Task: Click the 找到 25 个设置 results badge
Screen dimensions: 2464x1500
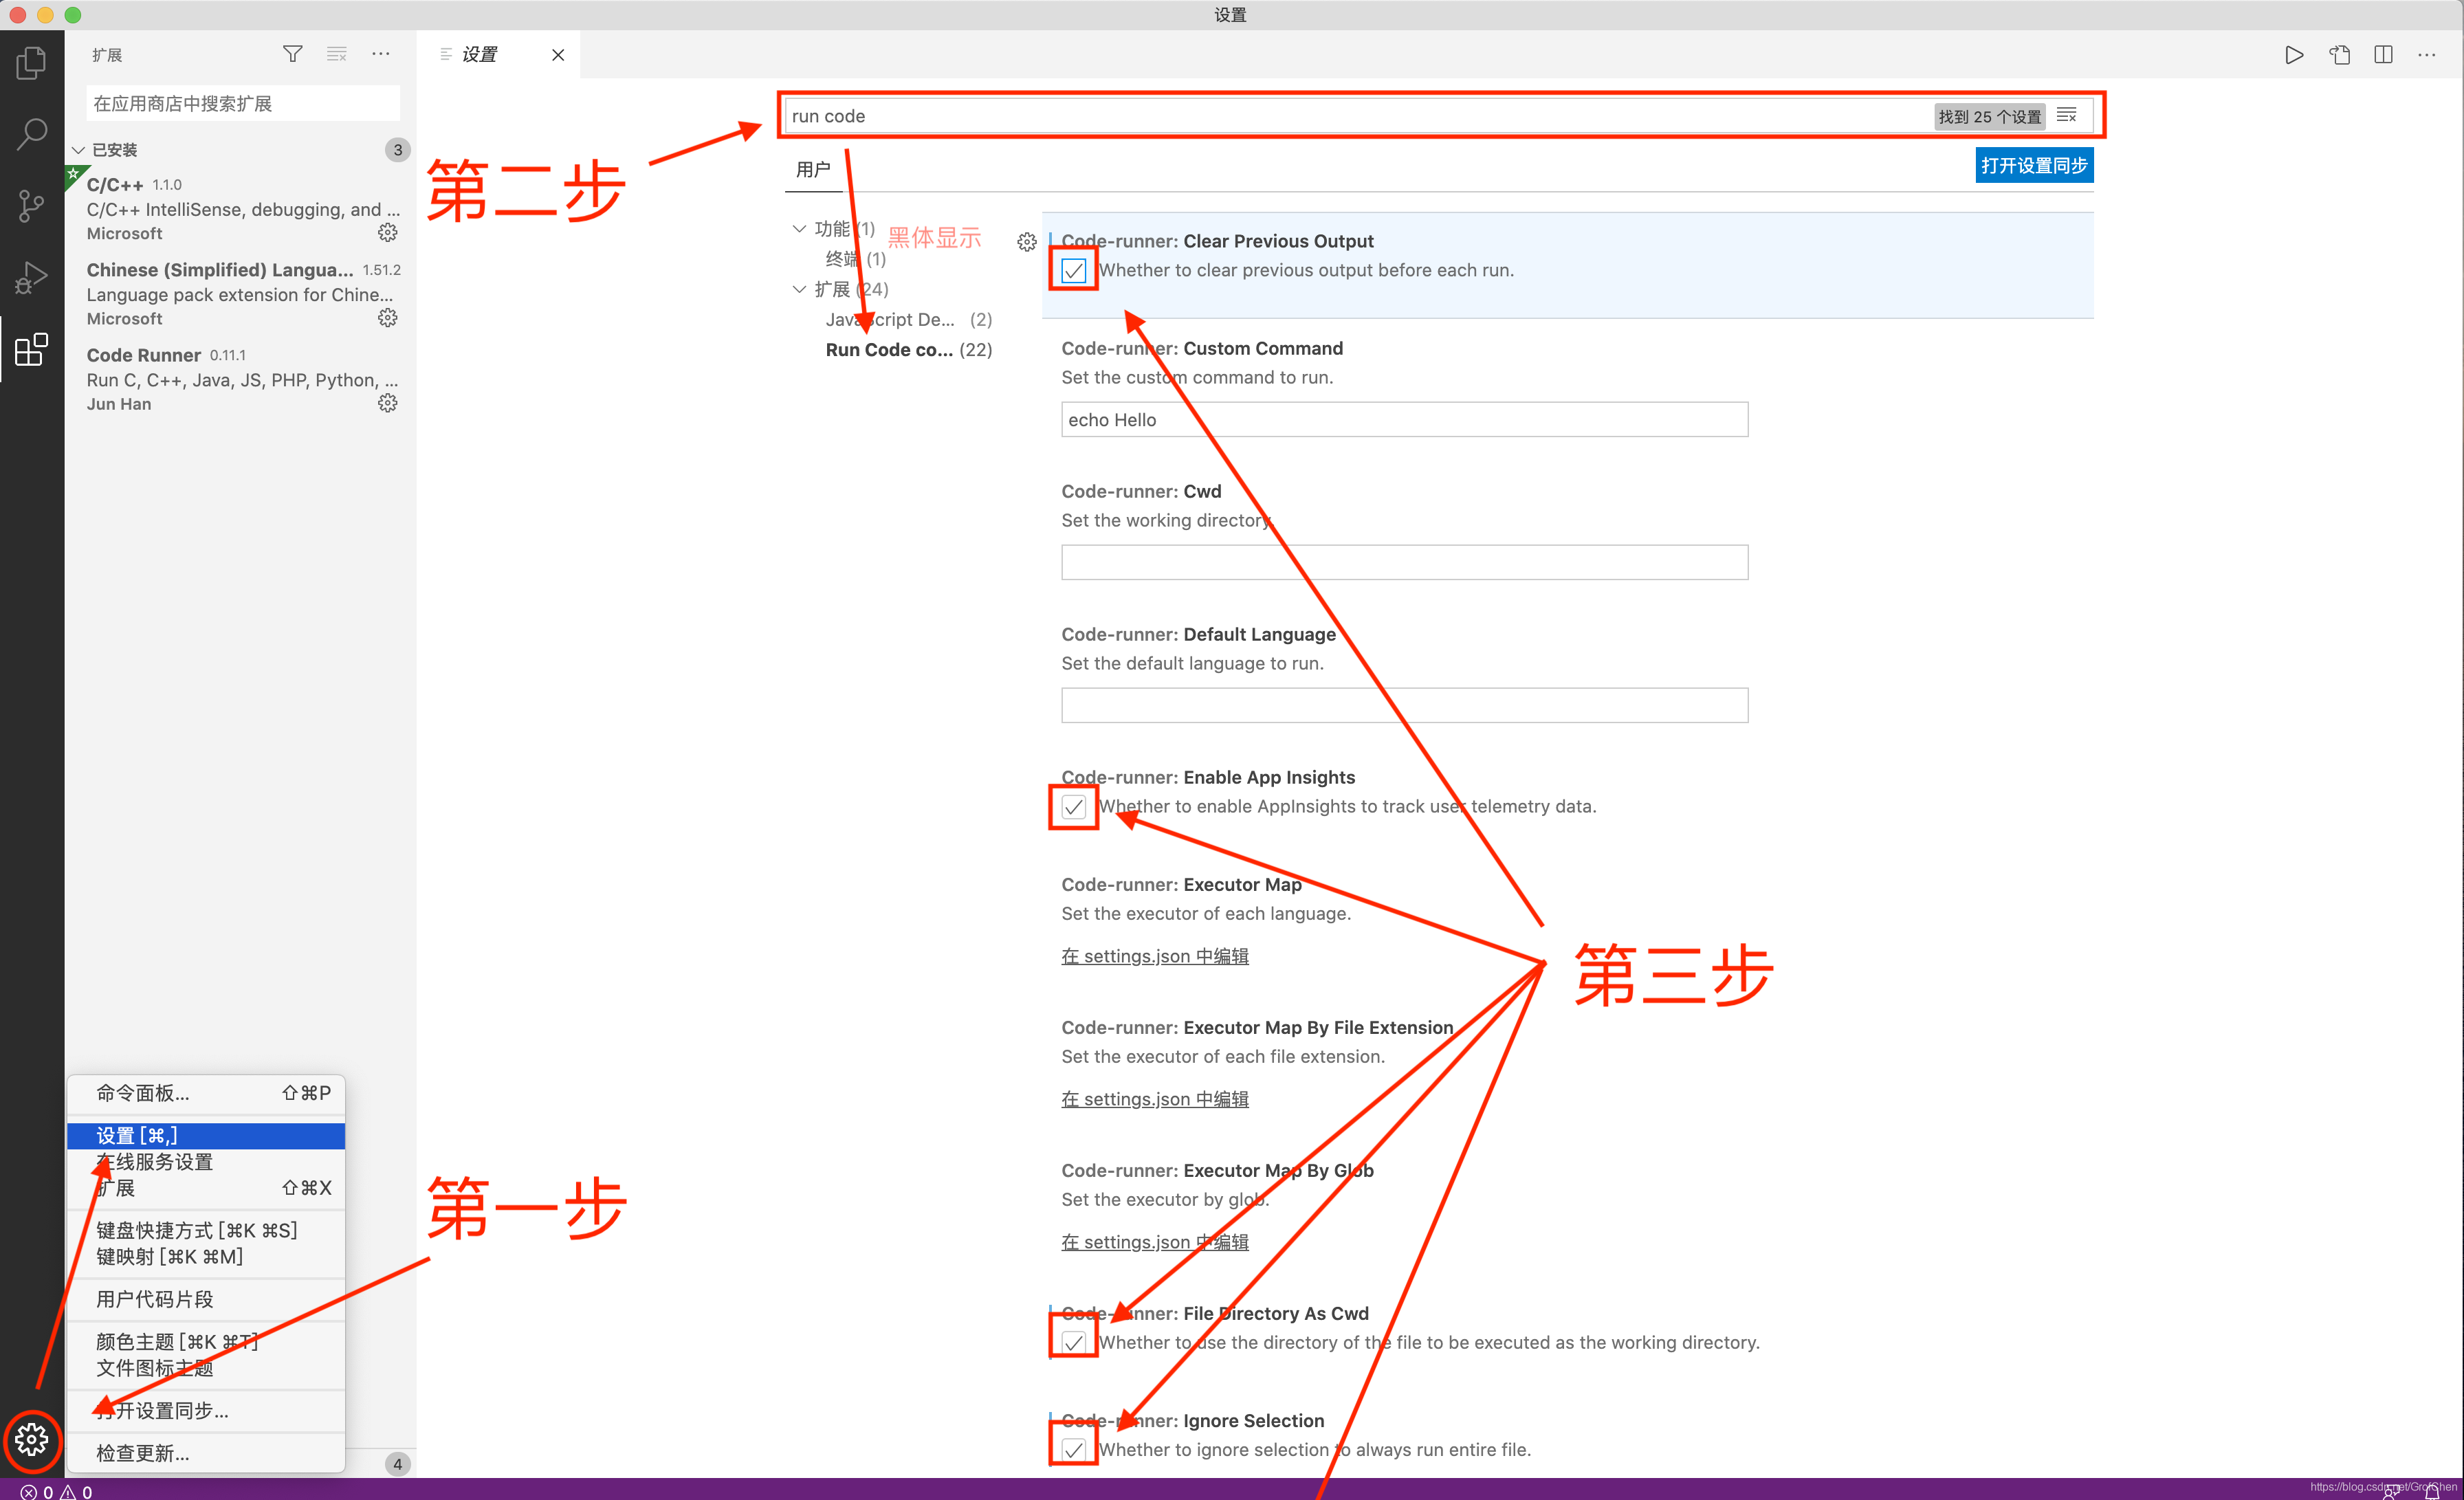Action: coord(1989,117)
